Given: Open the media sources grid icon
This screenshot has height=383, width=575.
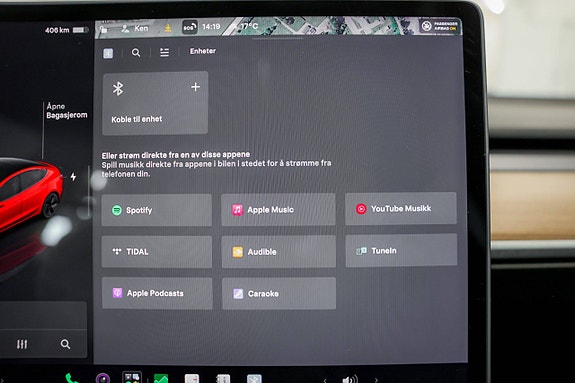Looking at the screenshot, I should (x=108, y=54).
